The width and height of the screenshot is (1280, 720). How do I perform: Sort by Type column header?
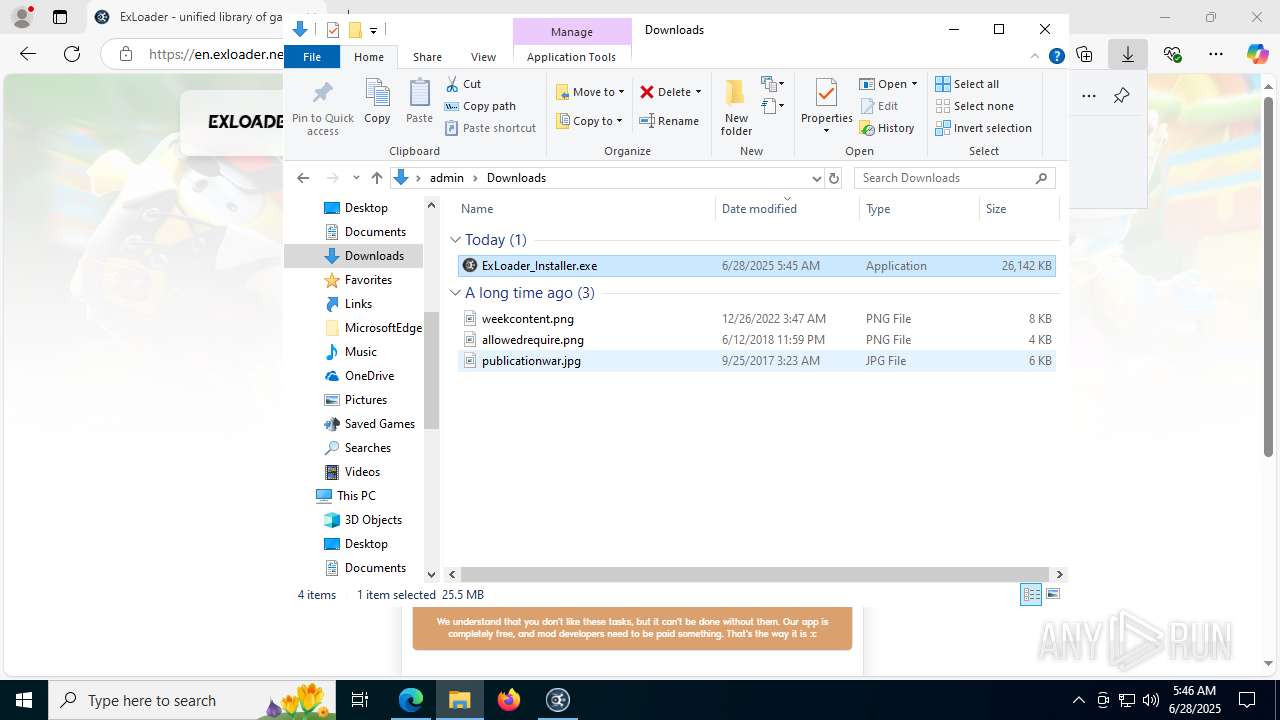[x=919, y=209]
